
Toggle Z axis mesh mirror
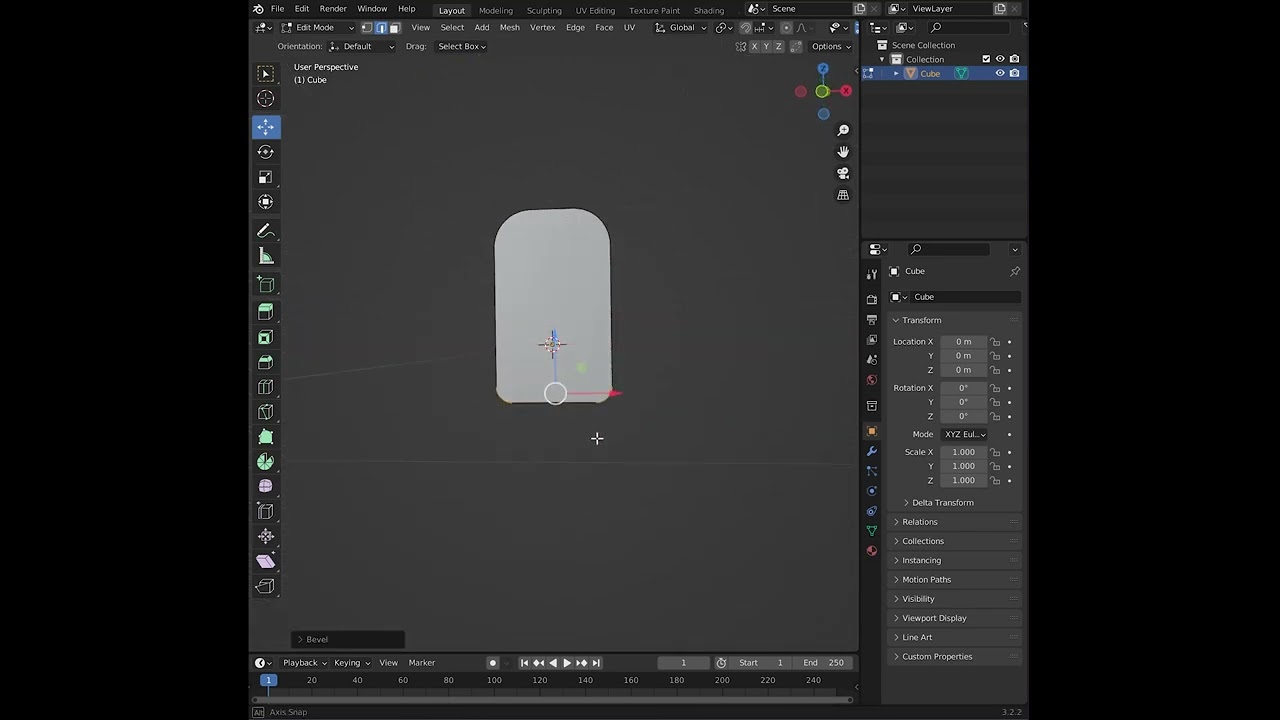(778, 46)
